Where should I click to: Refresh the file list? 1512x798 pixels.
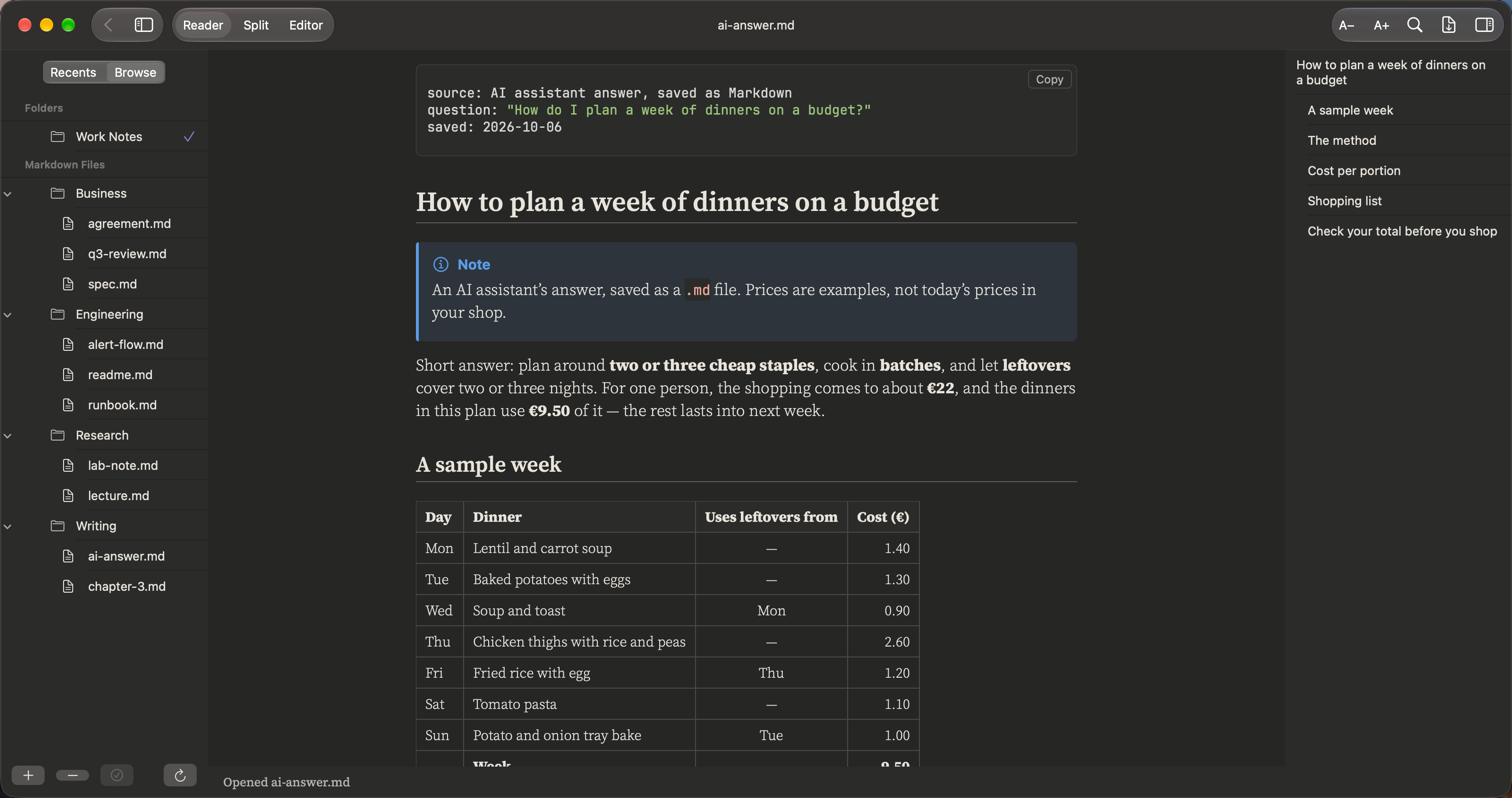click(x=180, y=775)
